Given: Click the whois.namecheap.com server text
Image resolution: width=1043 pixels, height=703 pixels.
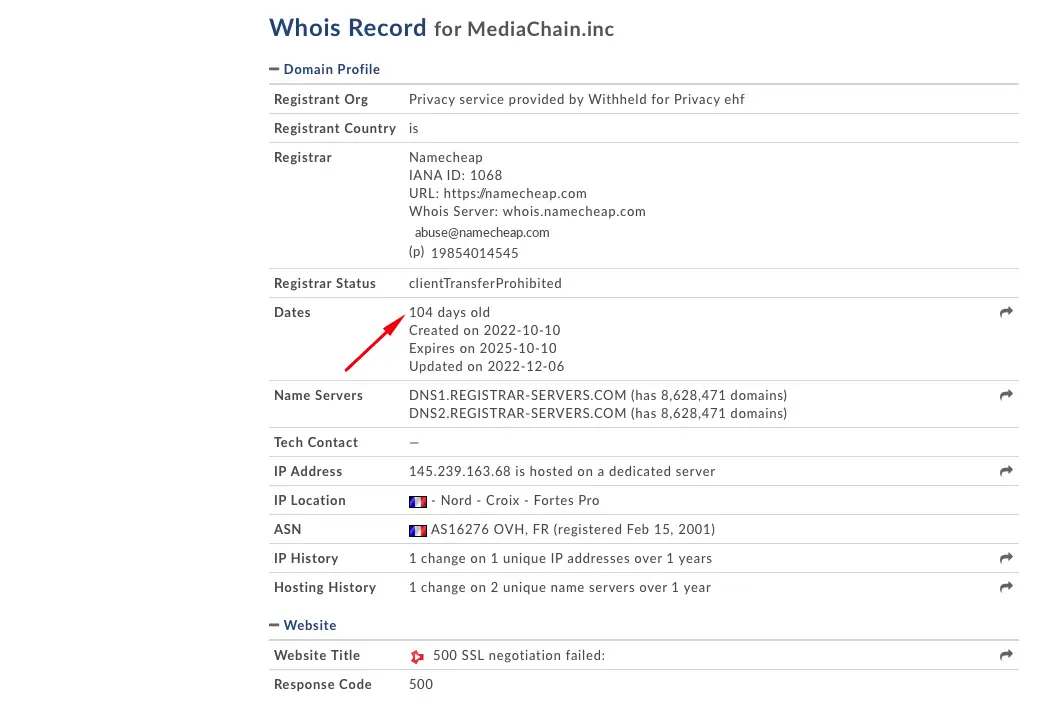Looking at the screenshot, I should [x=574, y=211].
